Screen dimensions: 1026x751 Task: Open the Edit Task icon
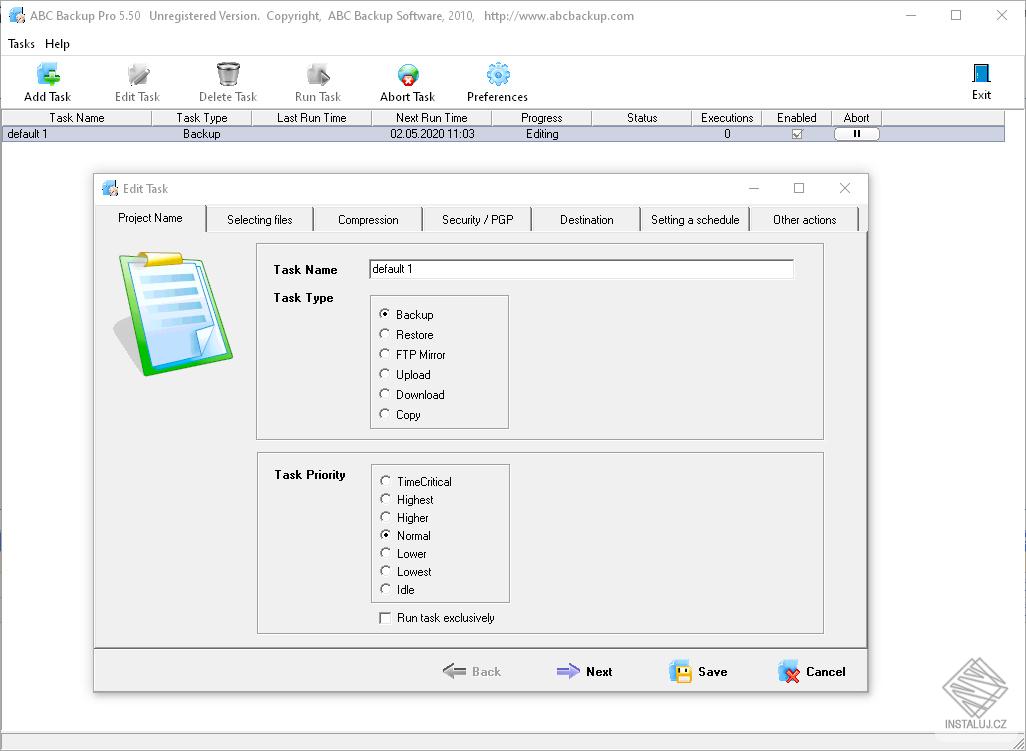click(137, 73)
